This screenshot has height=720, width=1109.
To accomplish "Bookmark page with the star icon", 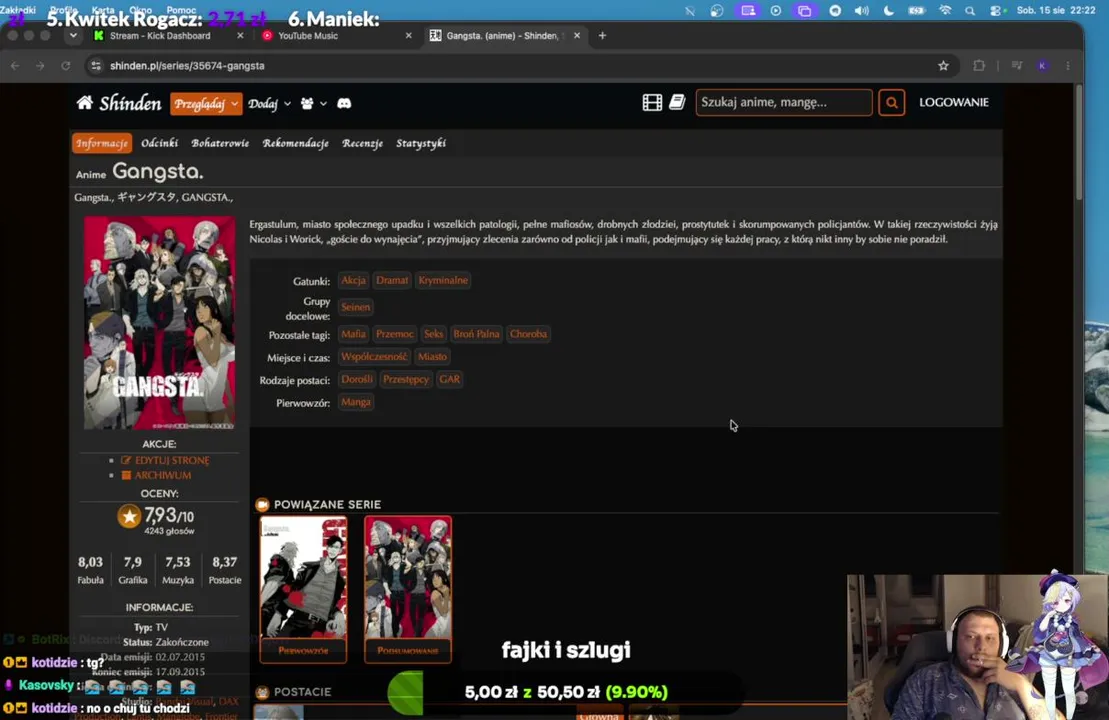I will coord(943,66).
